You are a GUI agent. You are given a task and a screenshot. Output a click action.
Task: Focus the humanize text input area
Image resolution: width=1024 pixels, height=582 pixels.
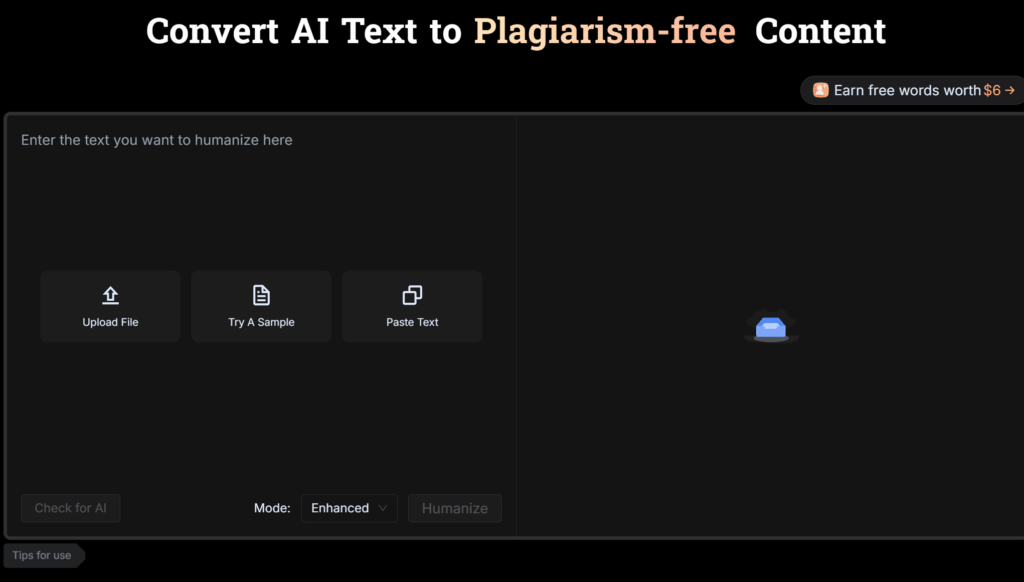[260, 200]
